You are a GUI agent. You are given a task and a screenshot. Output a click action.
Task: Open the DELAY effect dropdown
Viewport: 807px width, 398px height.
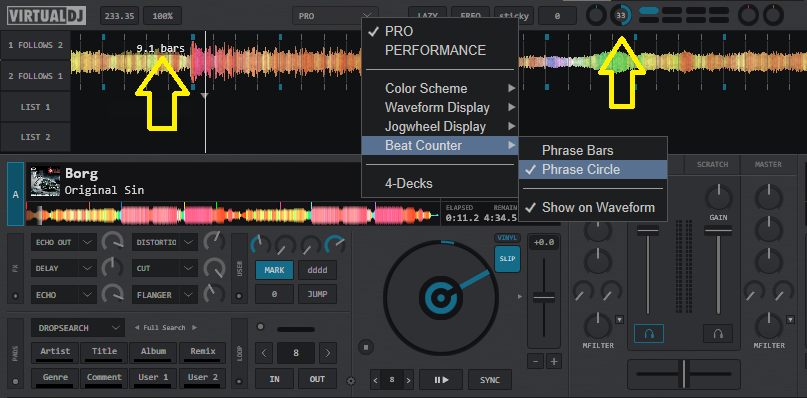[88, 268]
